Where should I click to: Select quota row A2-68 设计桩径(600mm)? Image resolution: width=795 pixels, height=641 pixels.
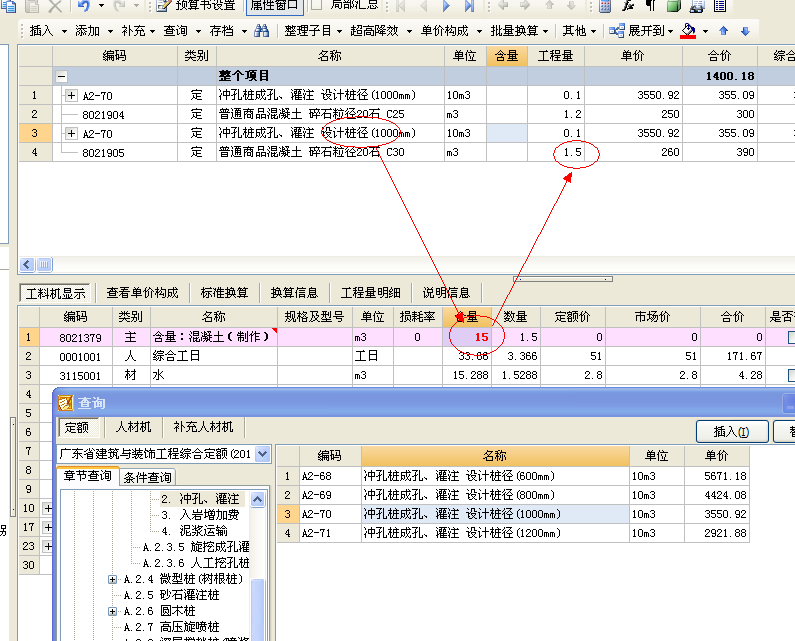coord(513,476)
